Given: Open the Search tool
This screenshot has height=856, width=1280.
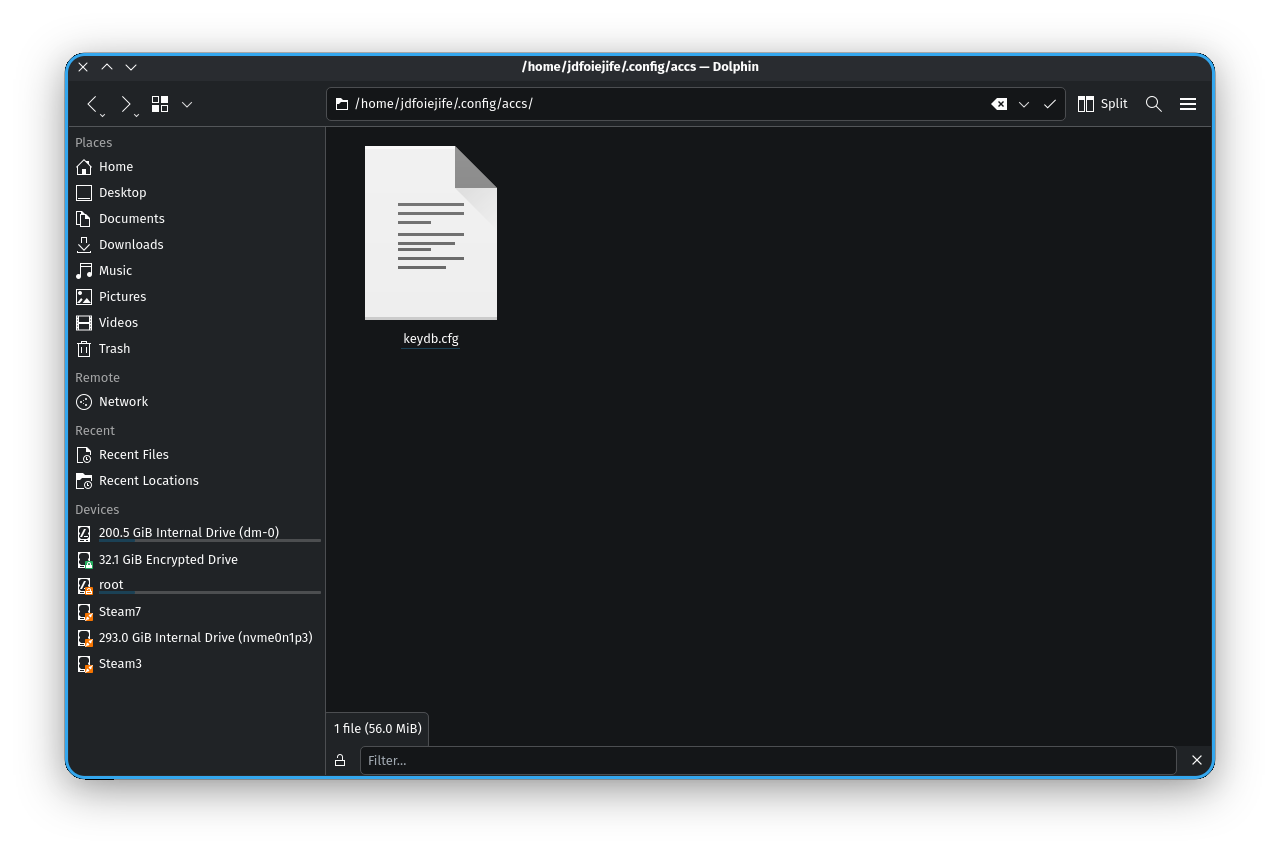Looking at the screenshot, I should click(1154, 104).
